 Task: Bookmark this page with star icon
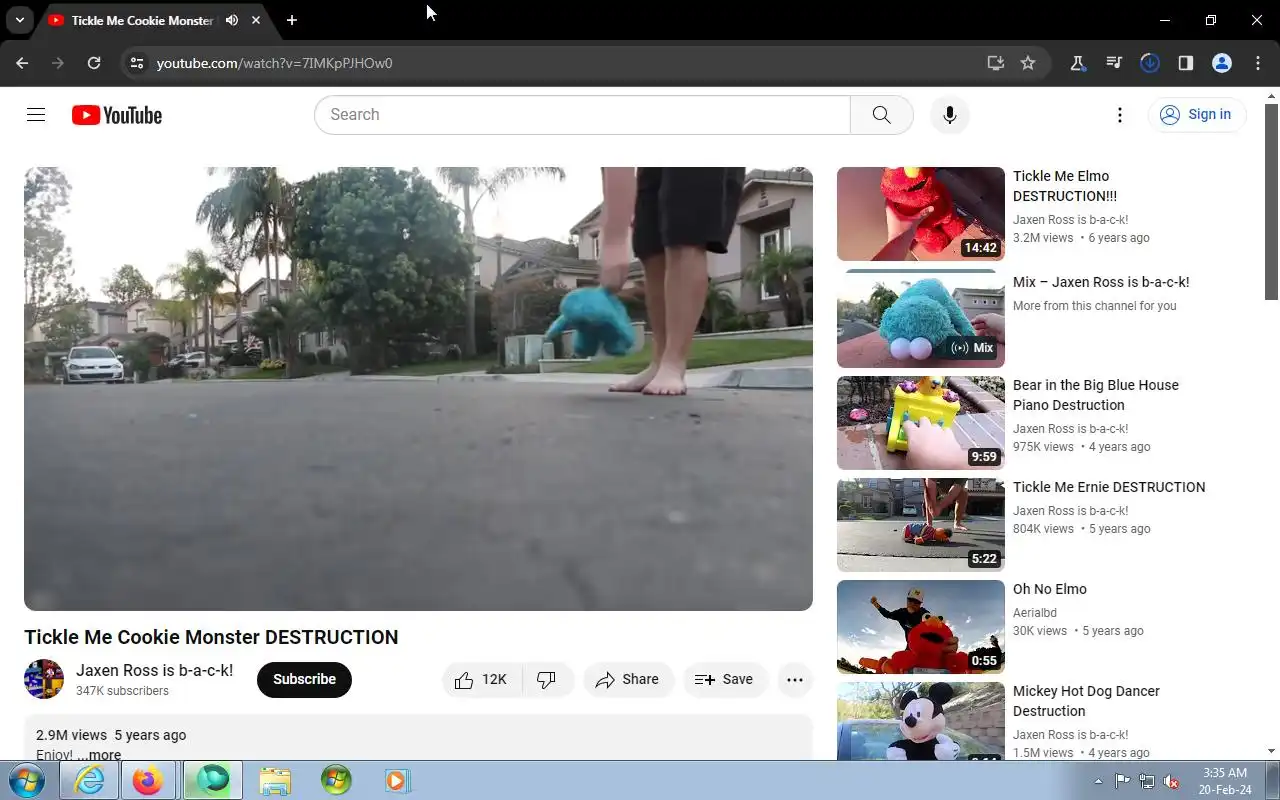coord(1028,63)
